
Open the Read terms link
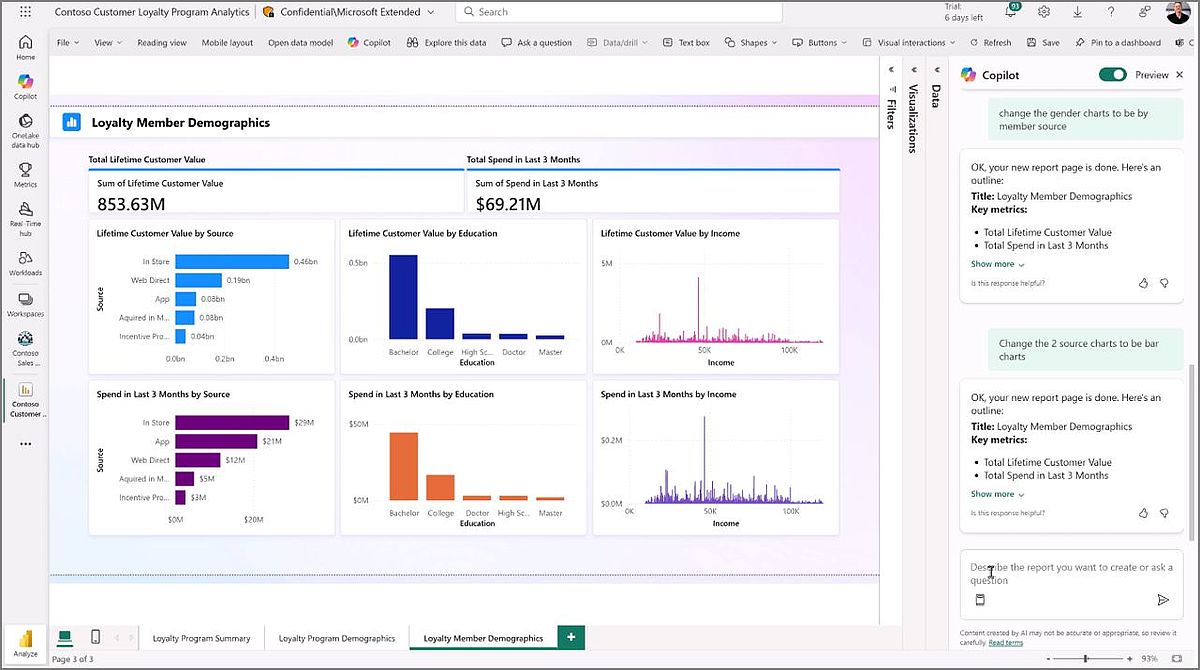tap(1006, 642)
